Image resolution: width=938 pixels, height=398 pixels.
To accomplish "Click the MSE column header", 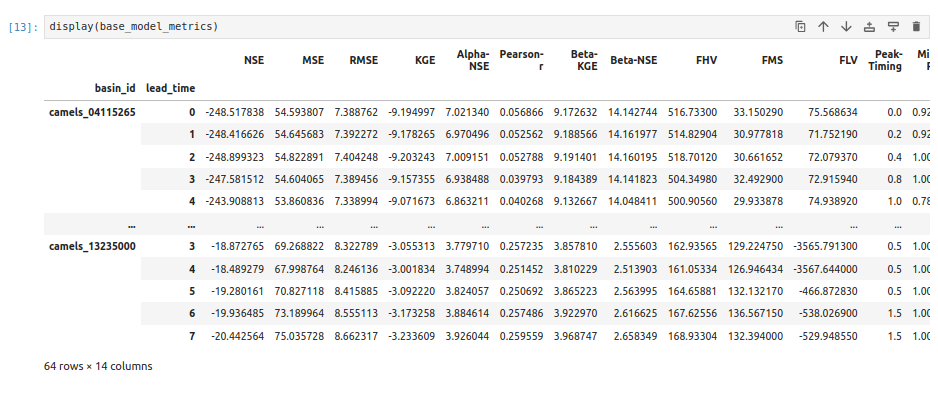I will click(313, 60).
